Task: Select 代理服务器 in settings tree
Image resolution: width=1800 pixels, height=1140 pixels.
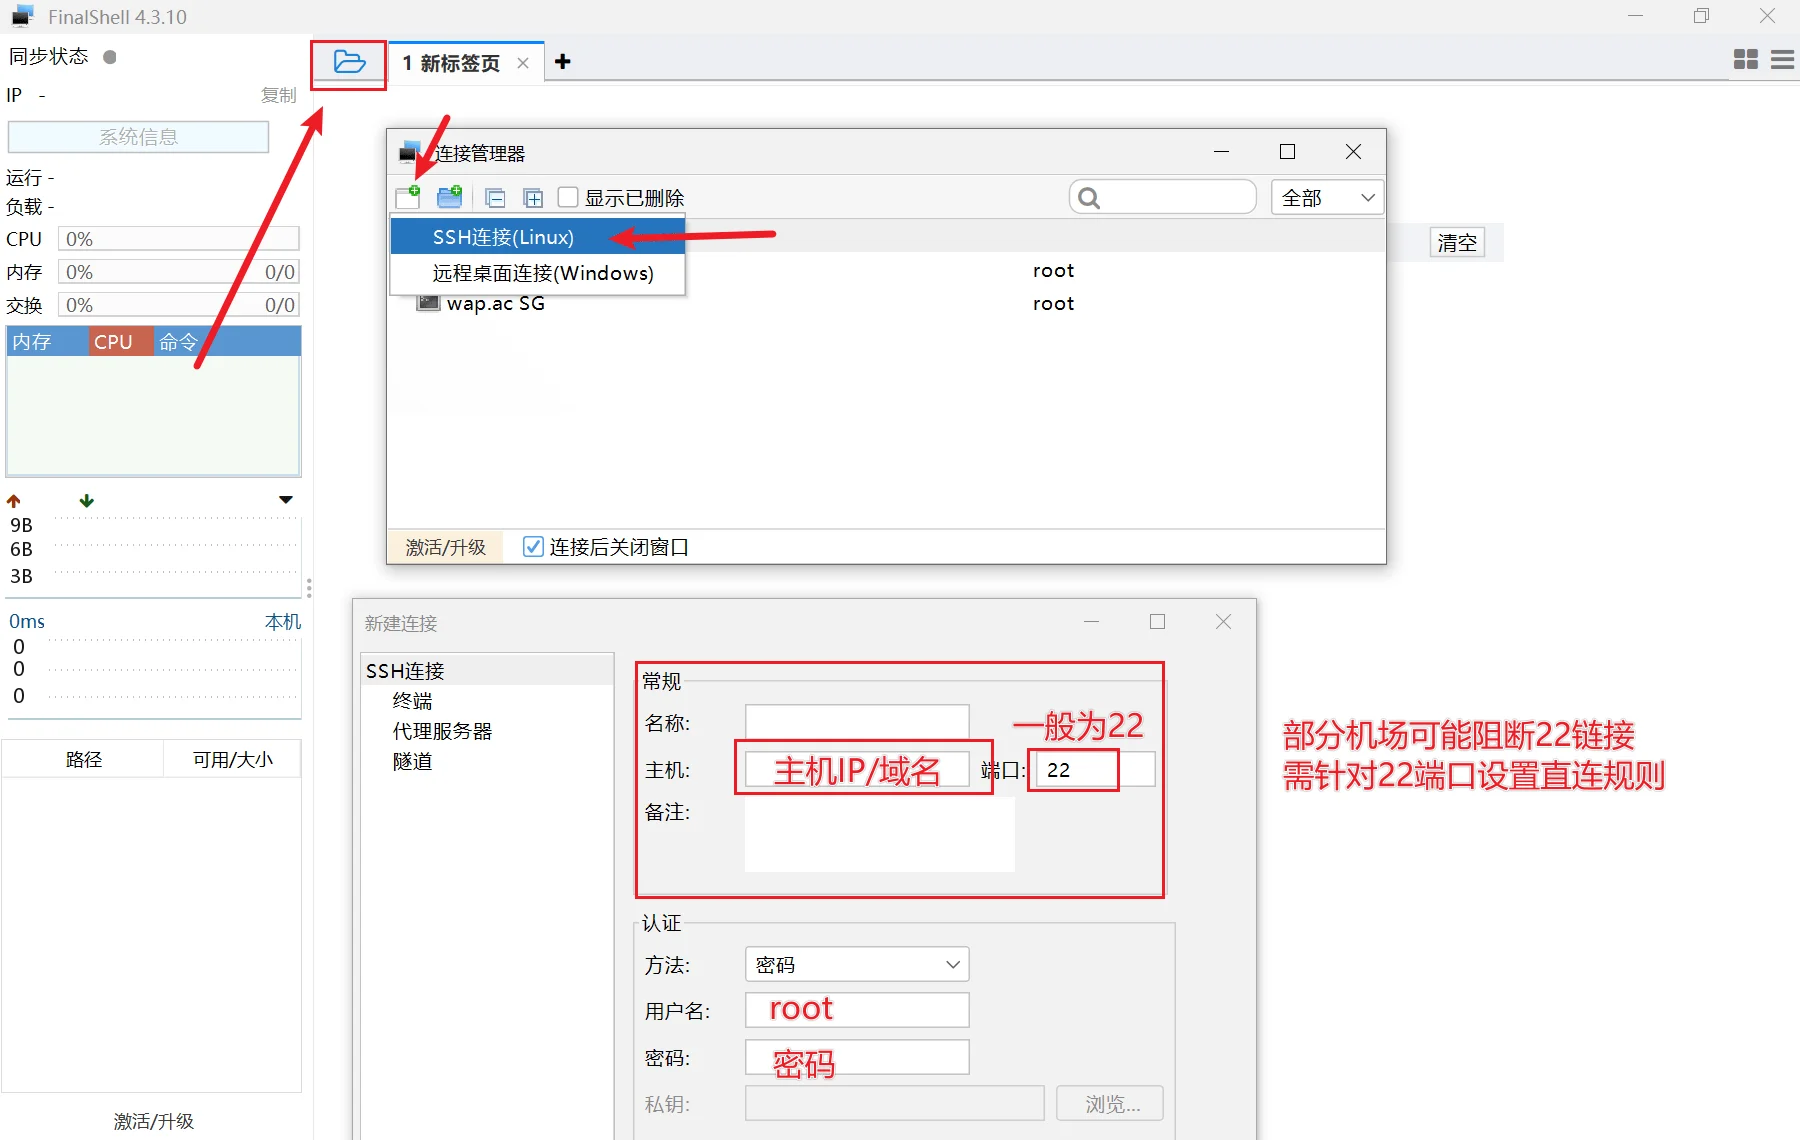Action: (442, 731)
